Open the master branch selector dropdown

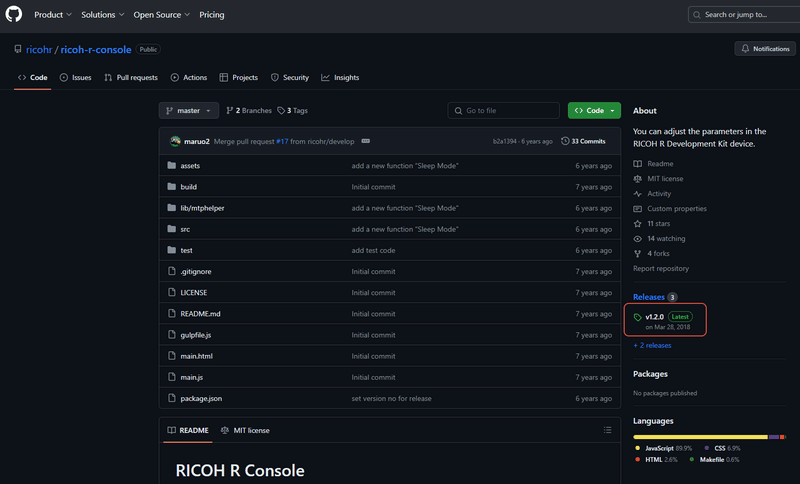click(189, 111)
